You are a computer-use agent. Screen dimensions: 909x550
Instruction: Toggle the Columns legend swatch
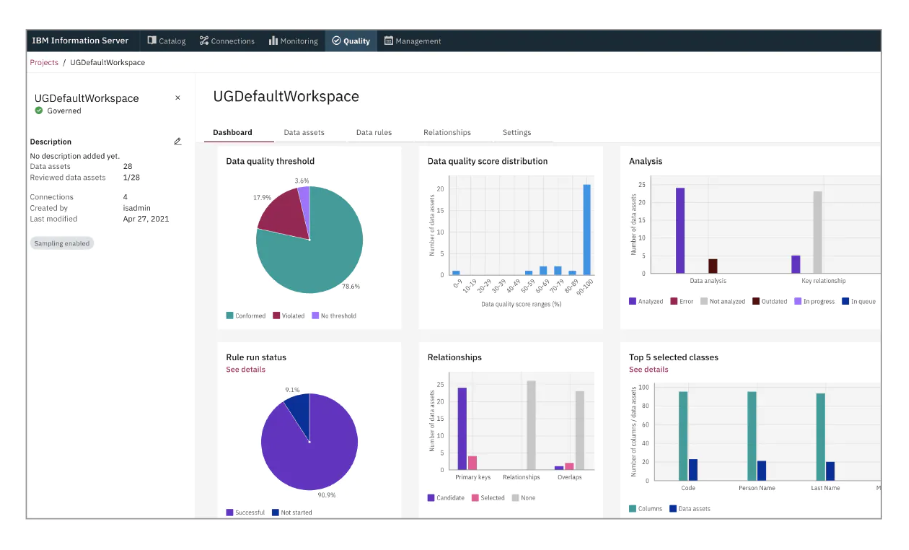[x=632, y=509]
